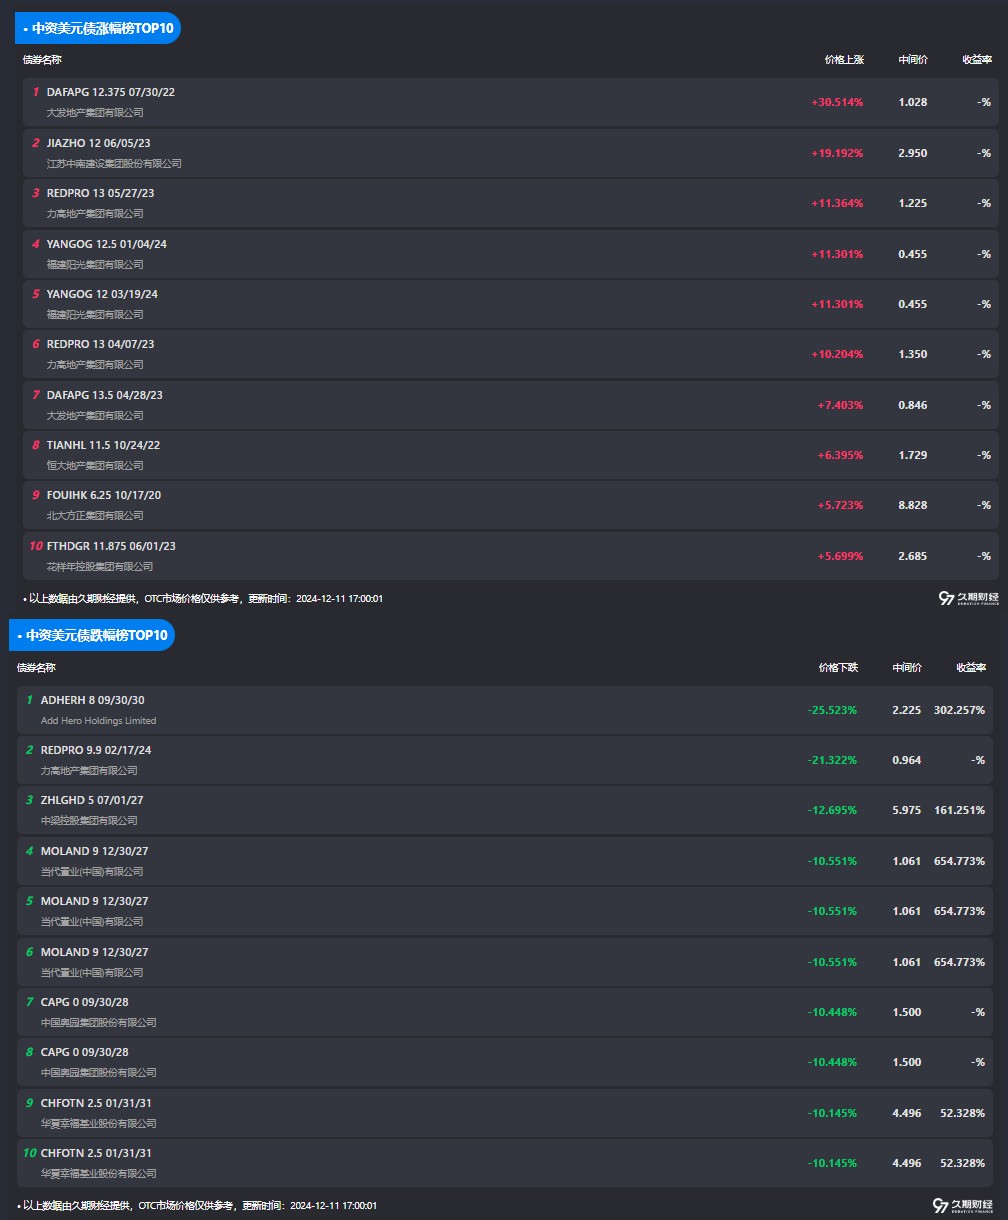The image size is (1008, 1220).
Task: Open JIAZHO 12 06/05/23 bond entry
Action: (511, 152)
